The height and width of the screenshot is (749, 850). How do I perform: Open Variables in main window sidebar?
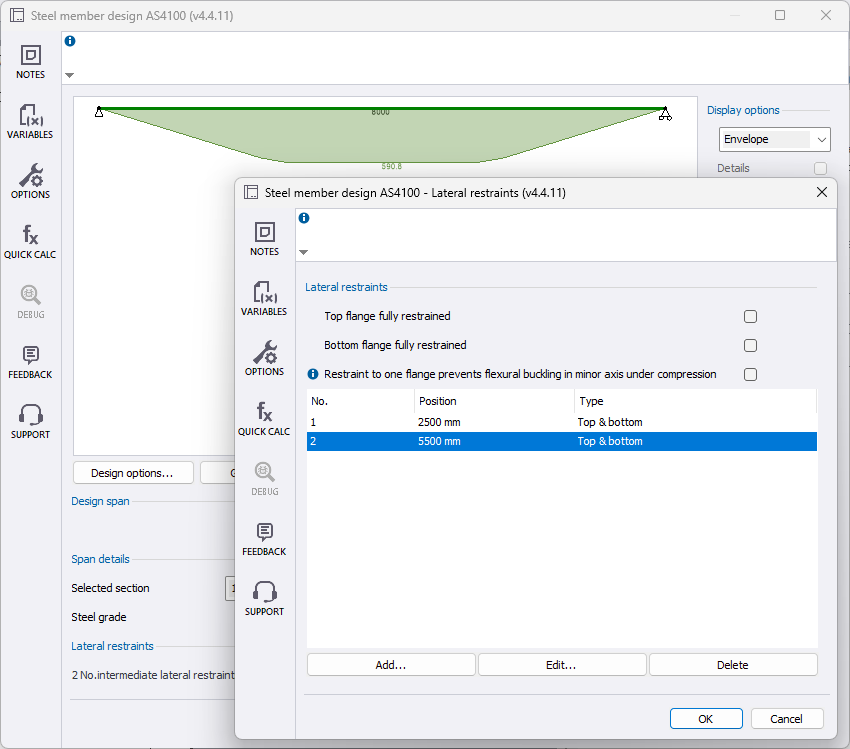(30, 122)
